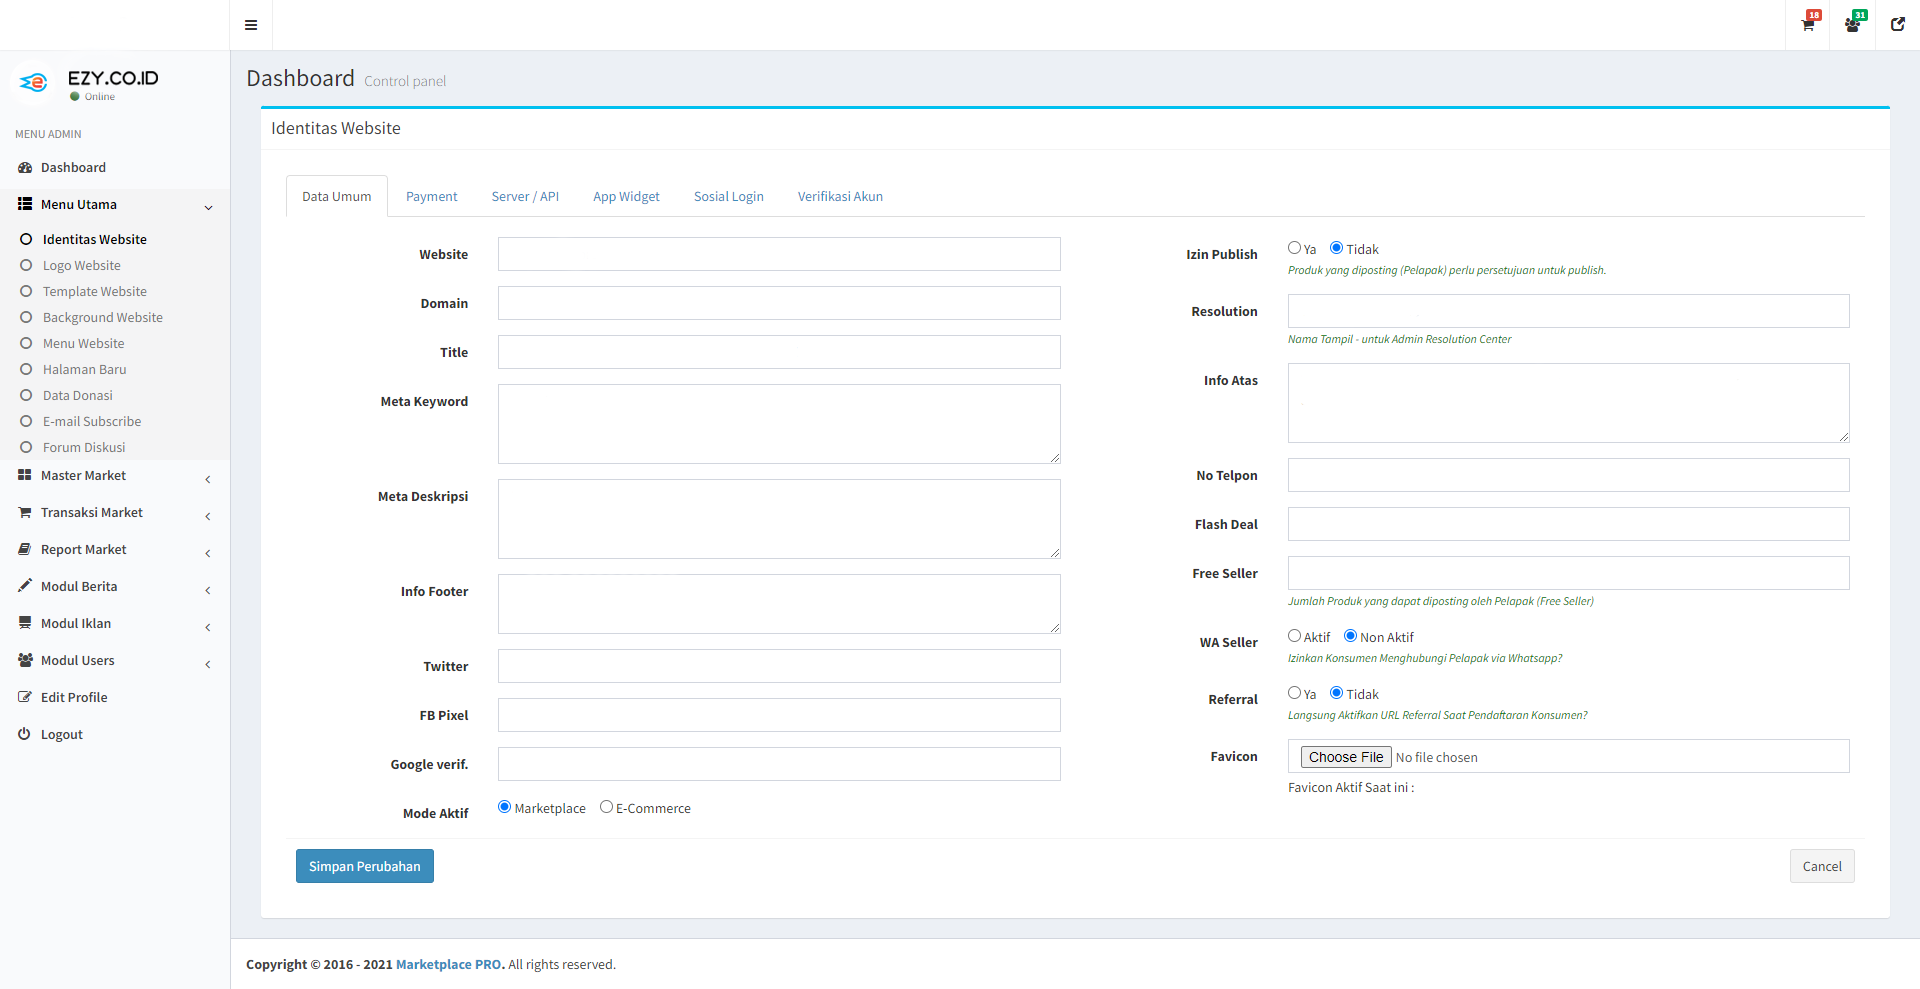Open the Server / API tab

pos(525,196)
